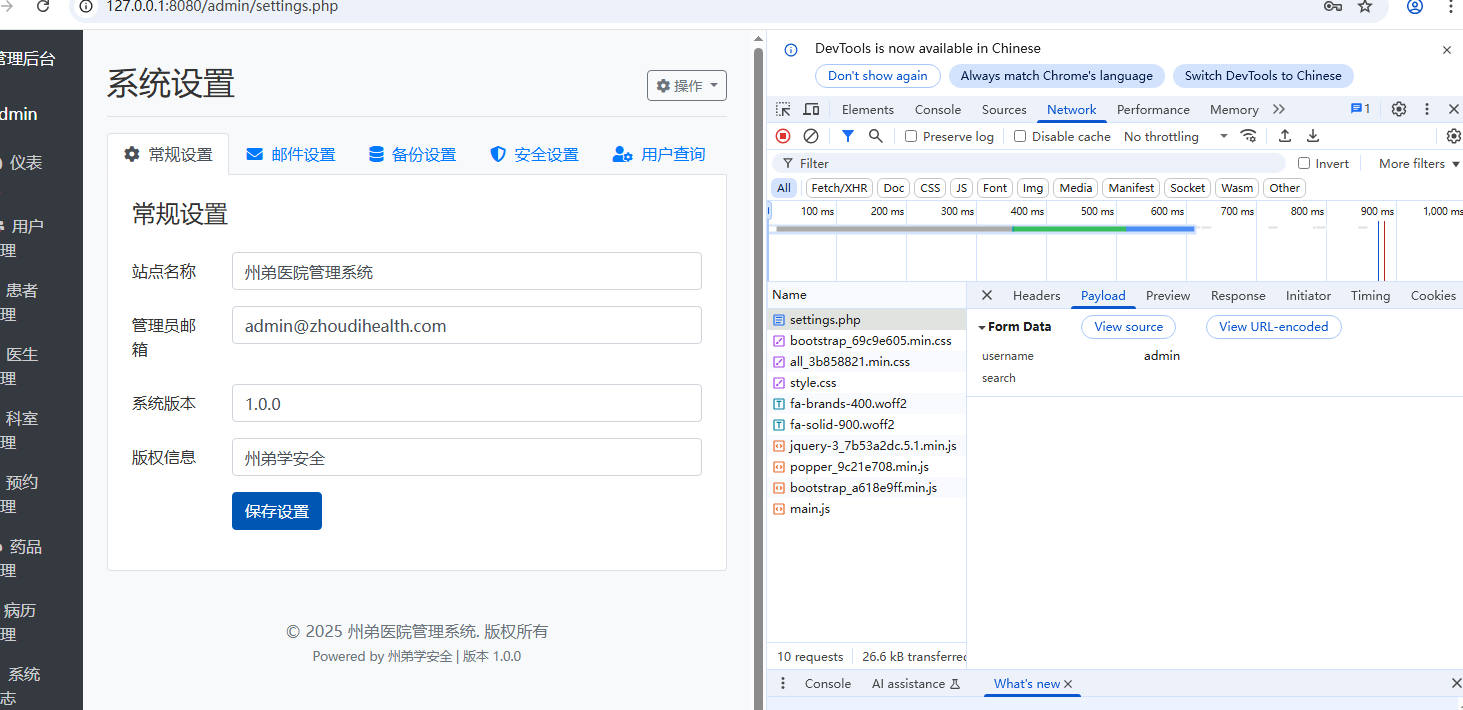The height and width of the screenshot is (710, 1463).
Task: Click Switch DevTools to Chinese button
Action: coord(1263,76)
